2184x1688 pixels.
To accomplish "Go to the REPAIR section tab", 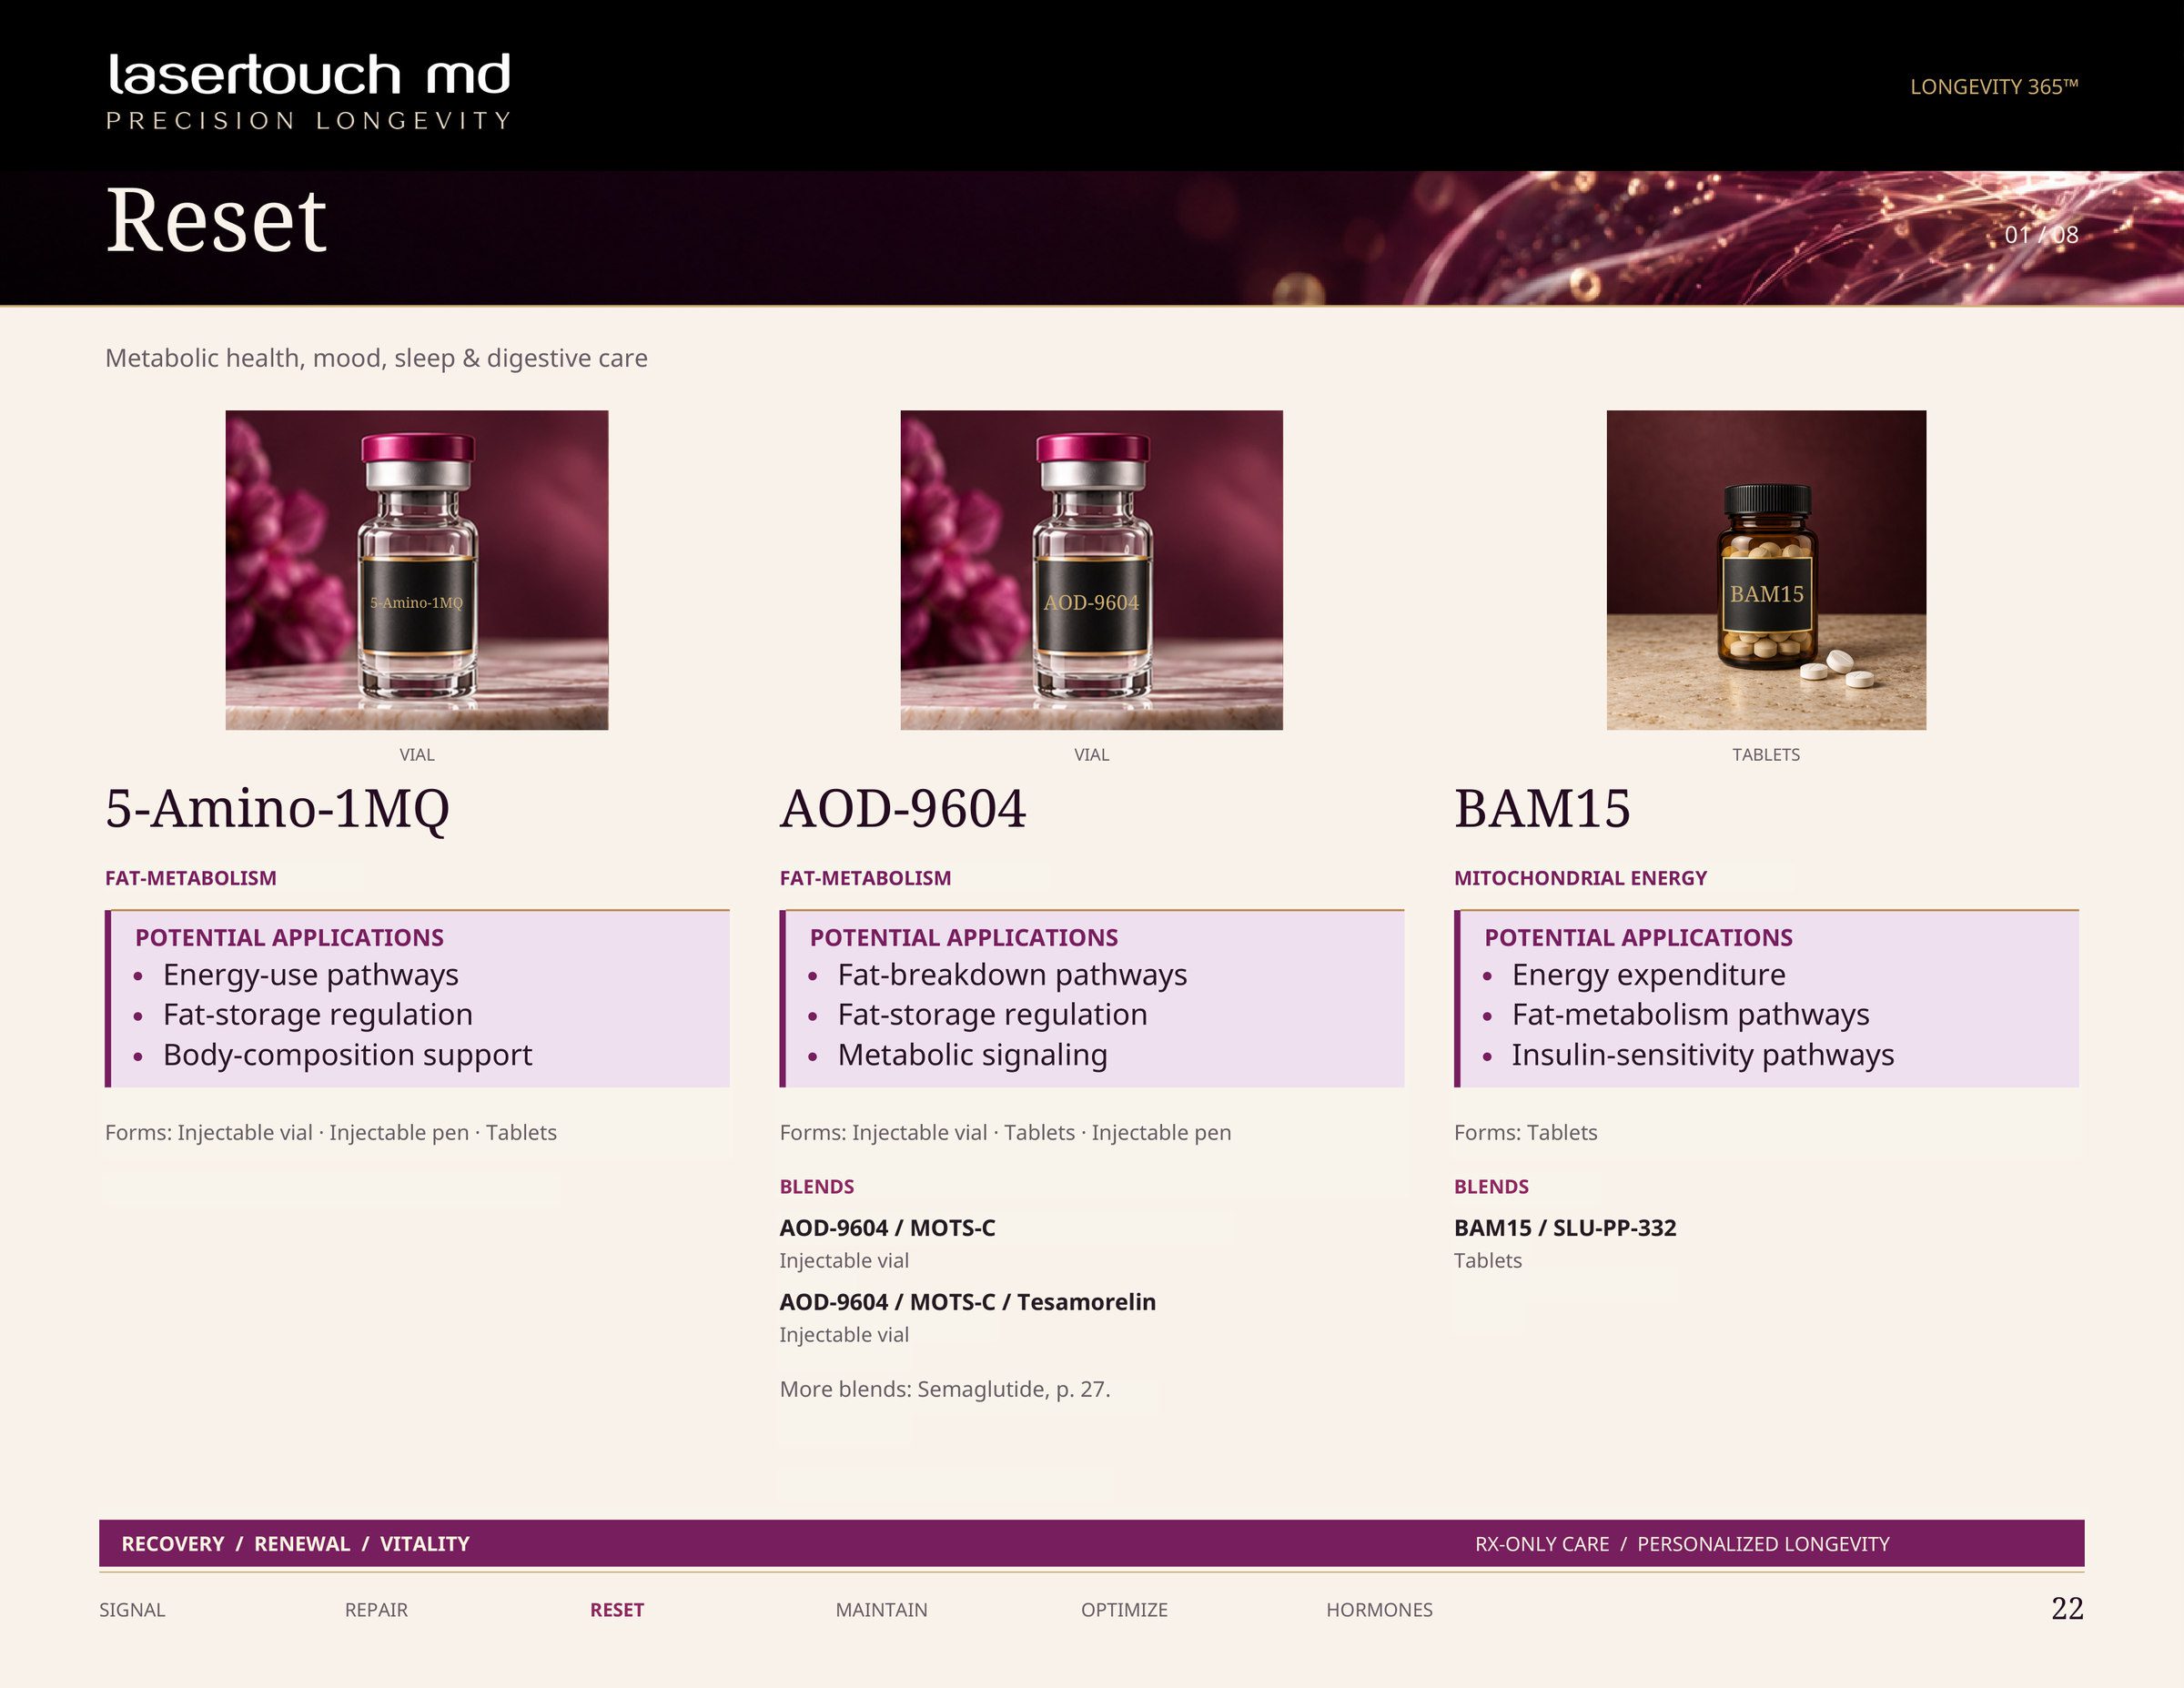I will coord(376,1610).
